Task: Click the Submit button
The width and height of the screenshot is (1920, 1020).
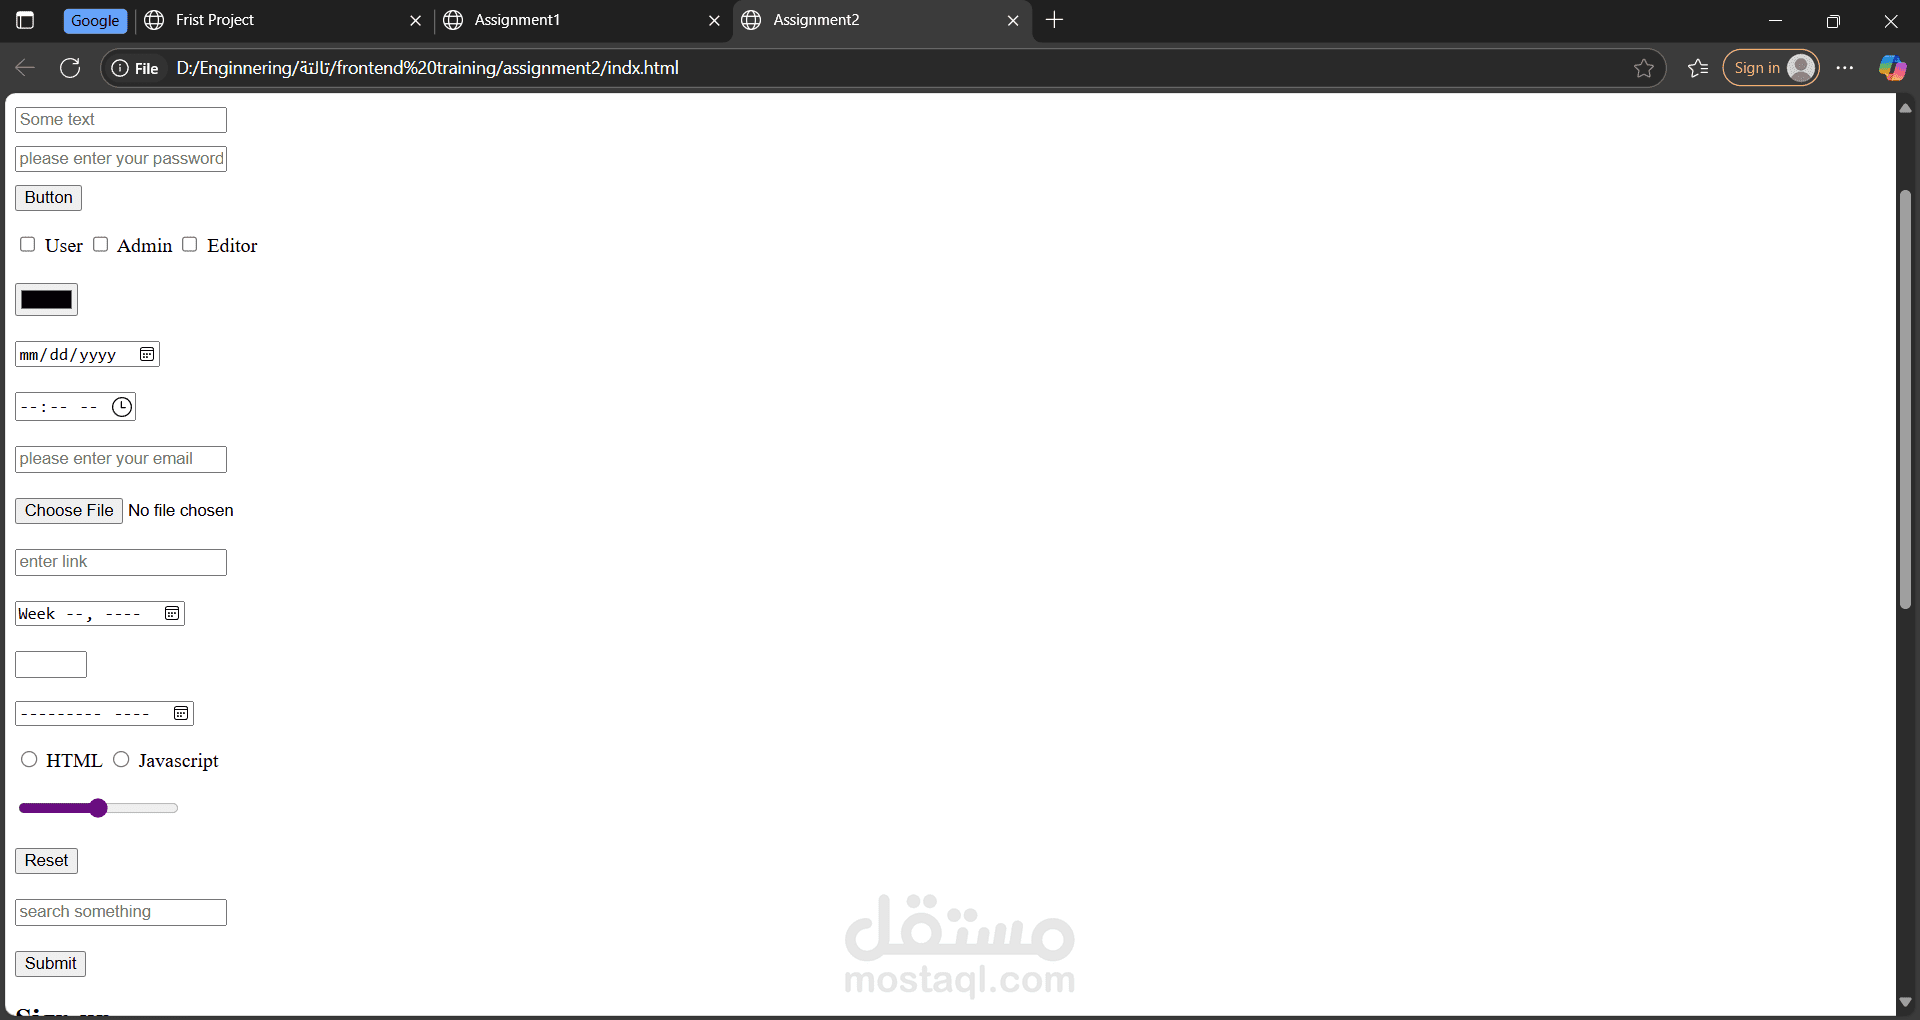Action: [x=50, y=964]
